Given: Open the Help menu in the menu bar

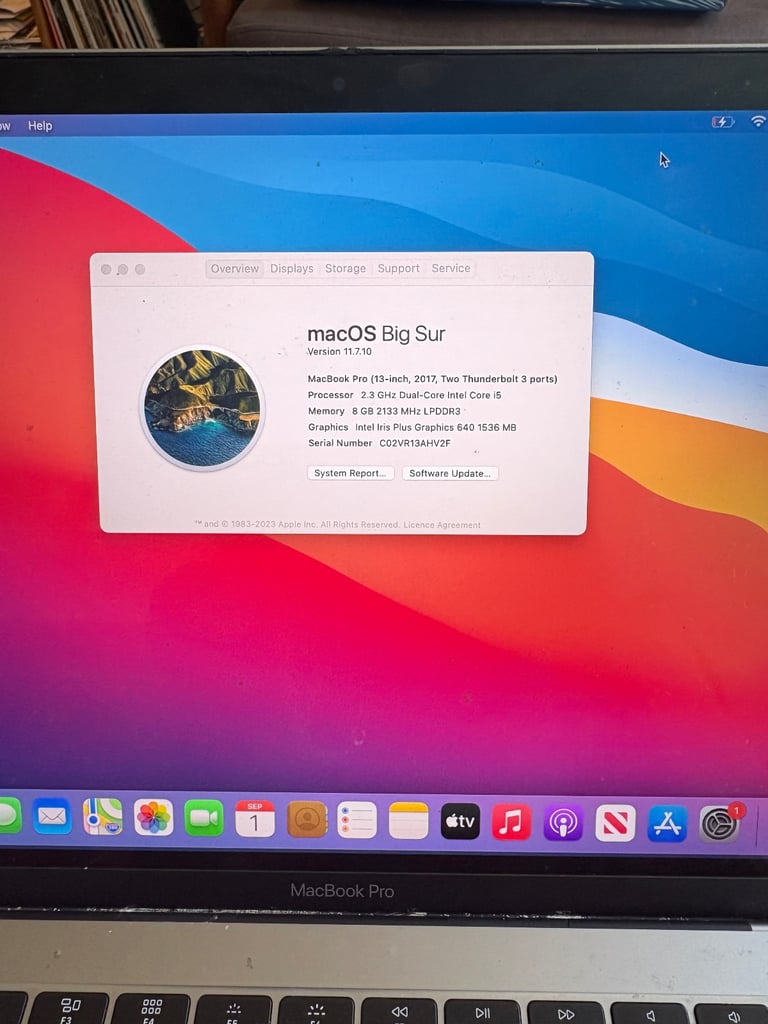Looking at the screenshot, I should click(x=40, y=125).
